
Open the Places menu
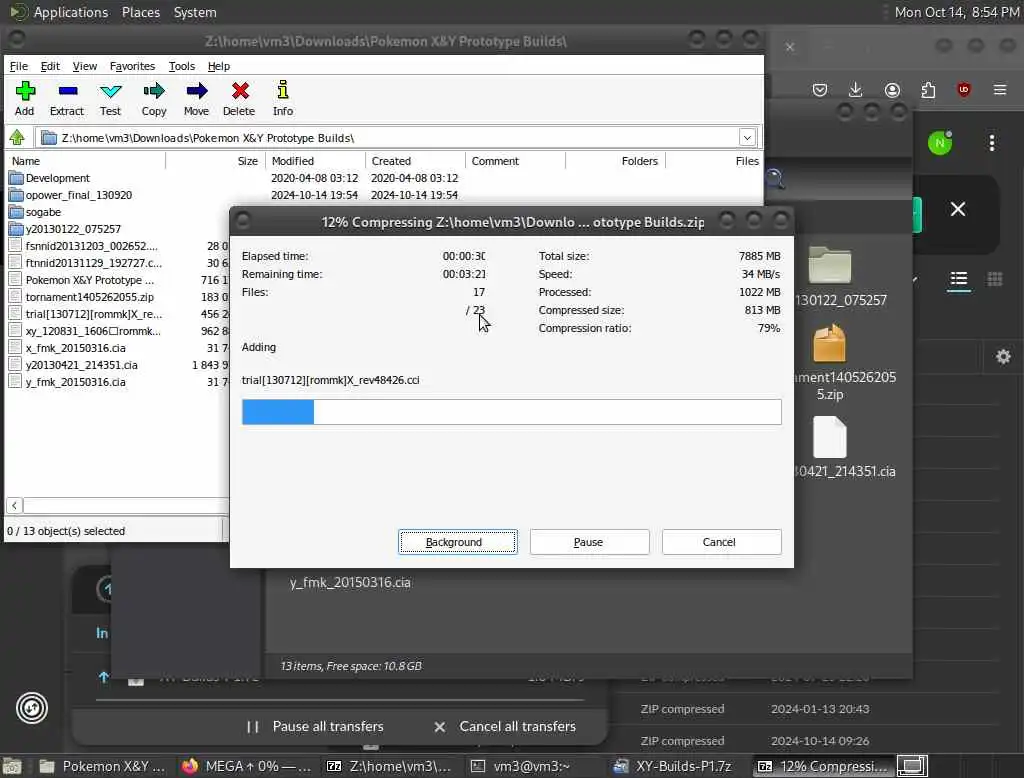(141, 12)
